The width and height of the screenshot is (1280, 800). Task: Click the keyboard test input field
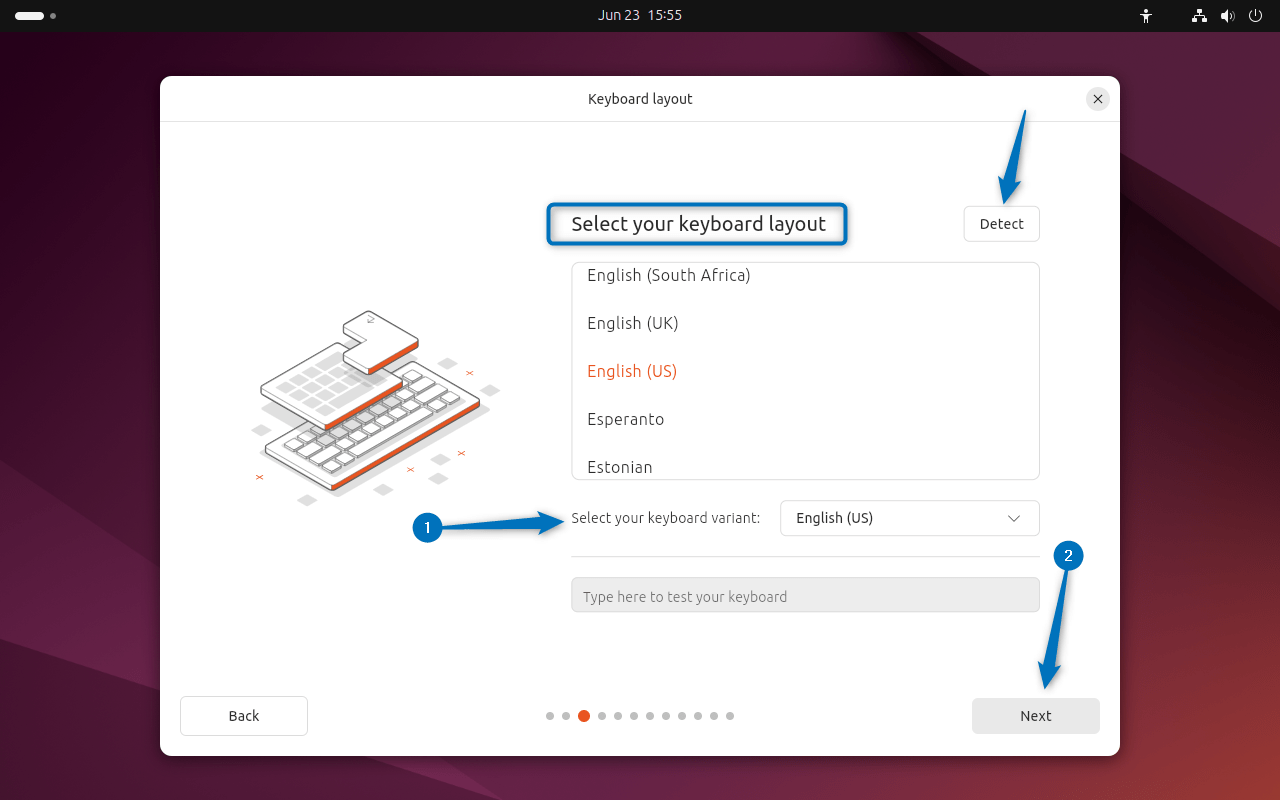point(804,595)
